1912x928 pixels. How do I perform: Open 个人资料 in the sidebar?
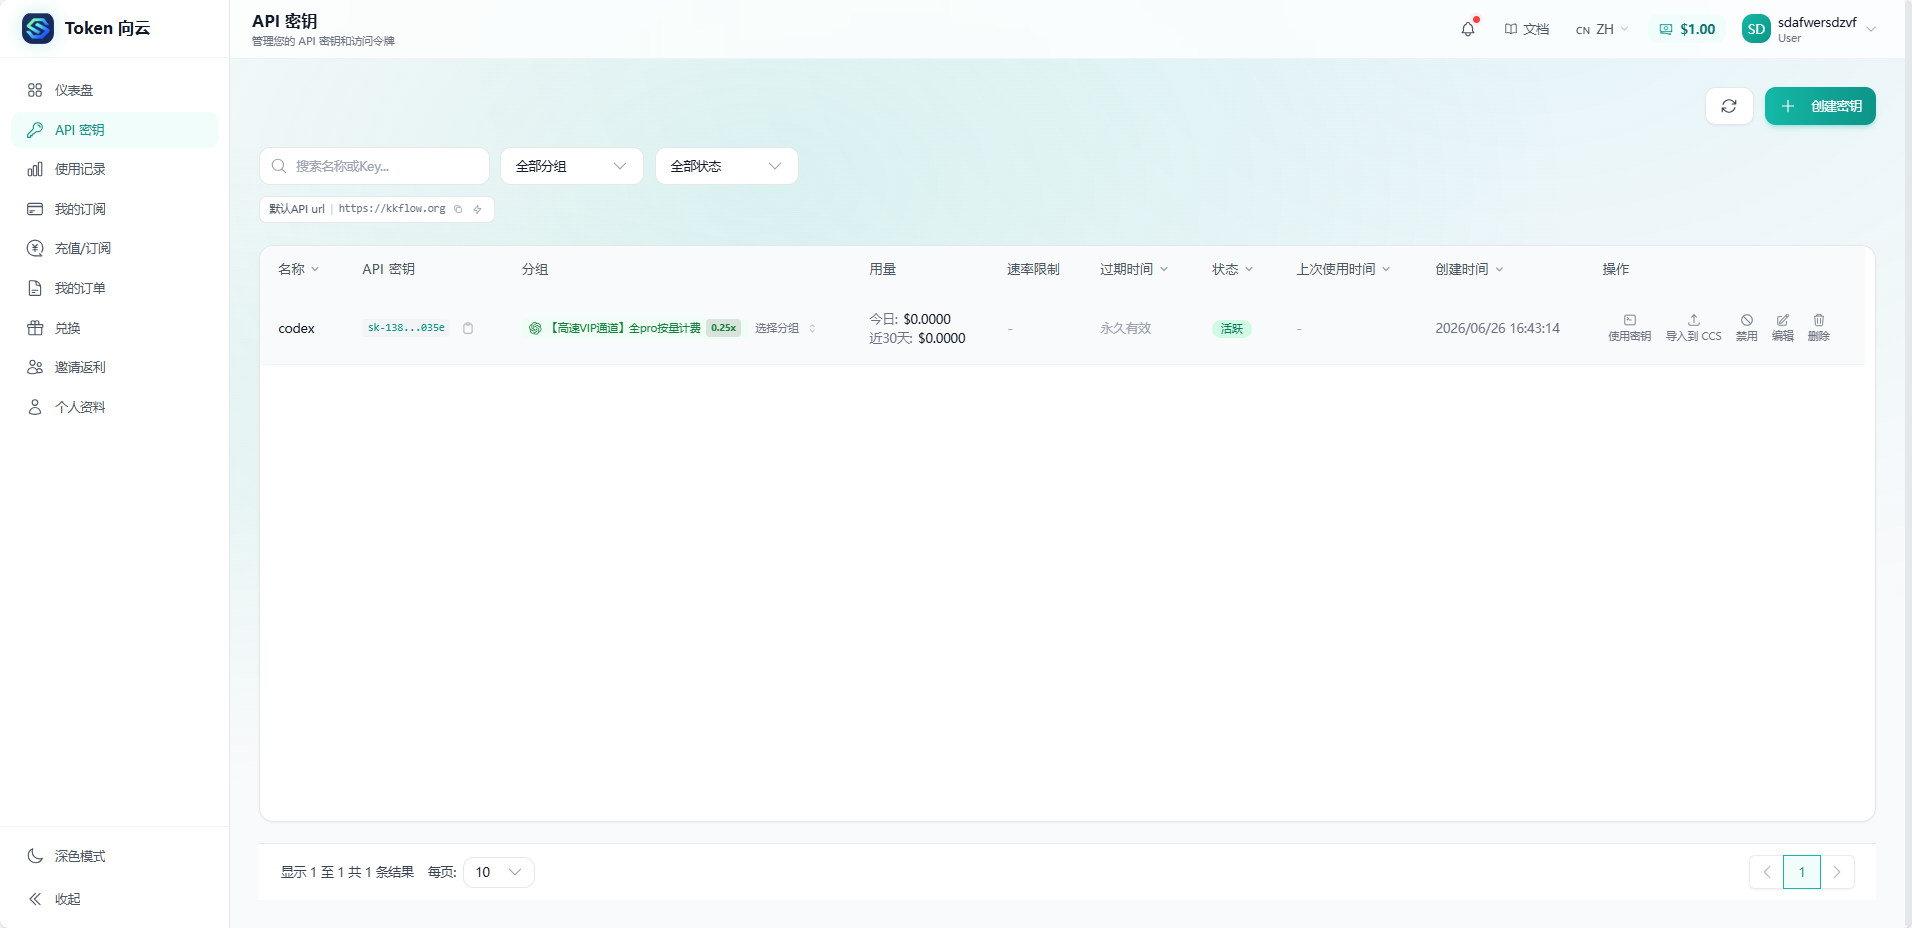click(x=115, y=407)
